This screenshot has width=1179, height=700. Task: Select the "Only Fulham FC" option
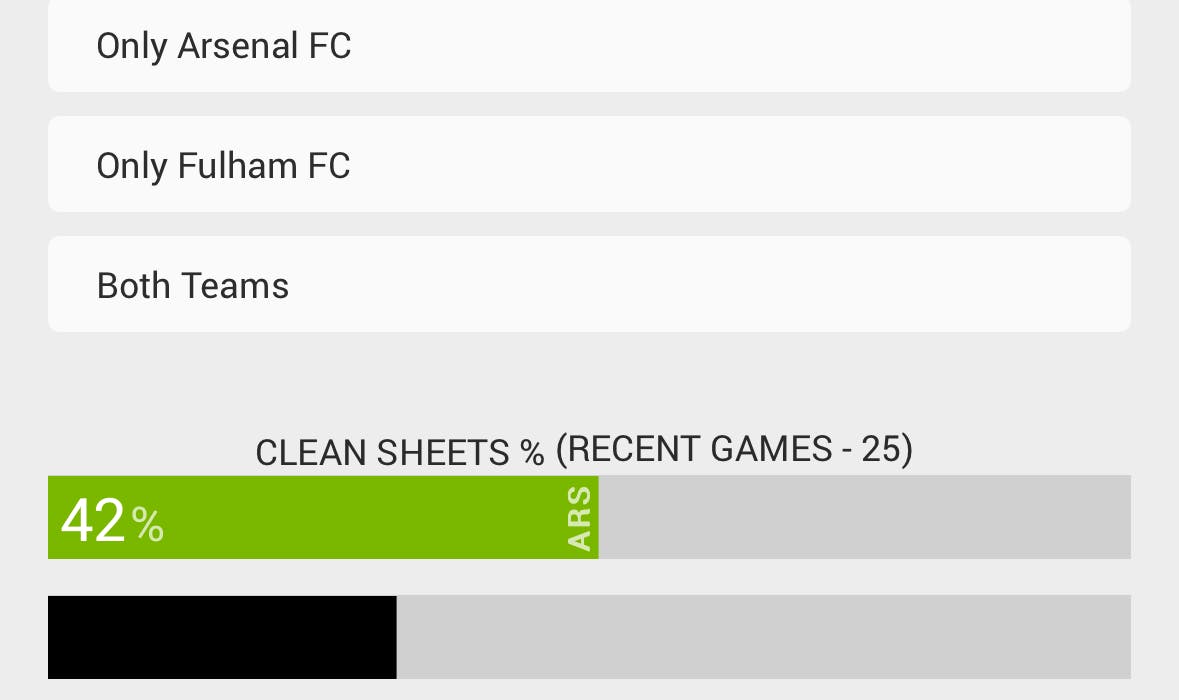click(x=589, y=165)
